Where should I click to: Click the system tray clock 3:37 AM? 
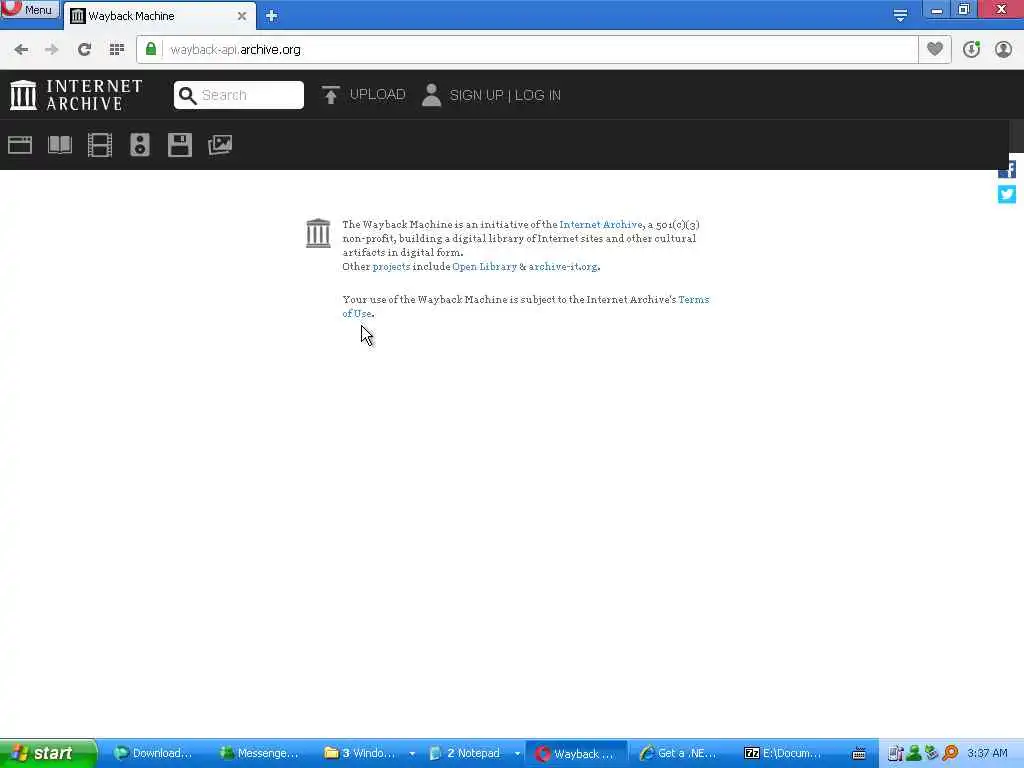[987, 753]
